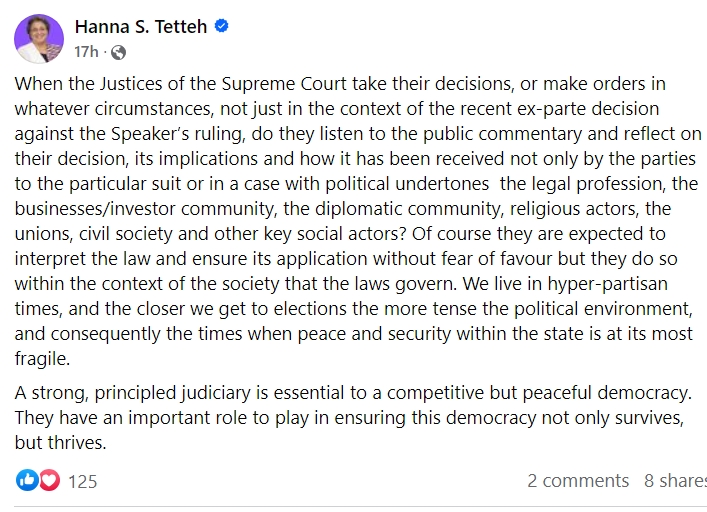707x512 pixels.
Task: Click the blue thumbs-up Like reaction icon
Action: pyautogui.click(x=27, y=481)
